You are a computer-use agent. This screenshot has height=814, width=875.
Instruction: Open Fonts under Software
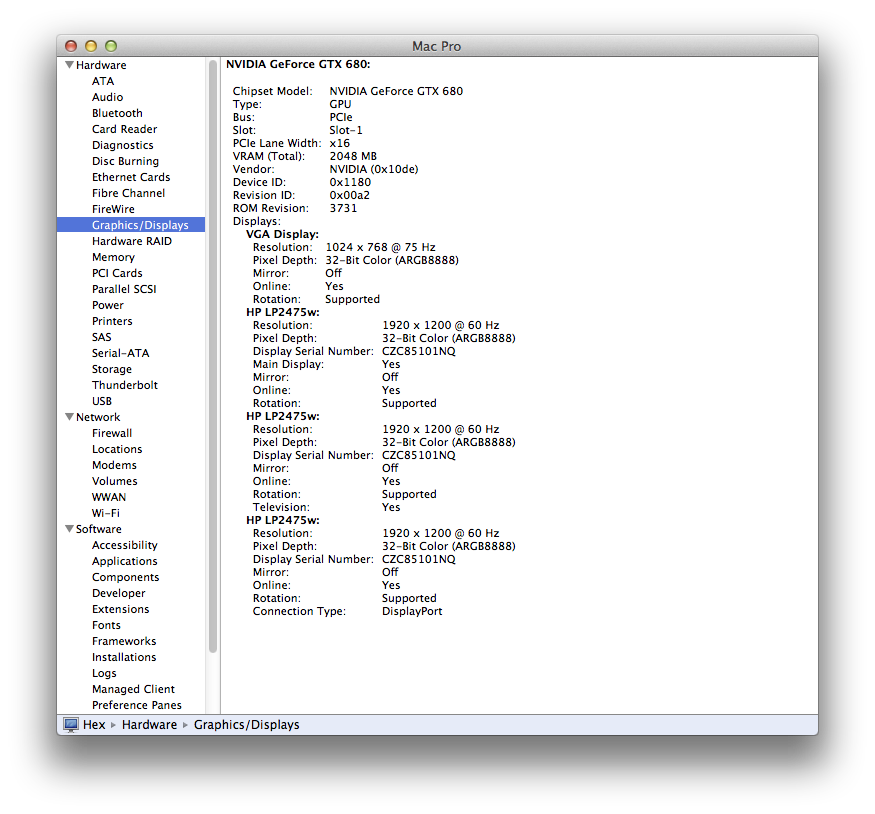[x=106, y=625]
